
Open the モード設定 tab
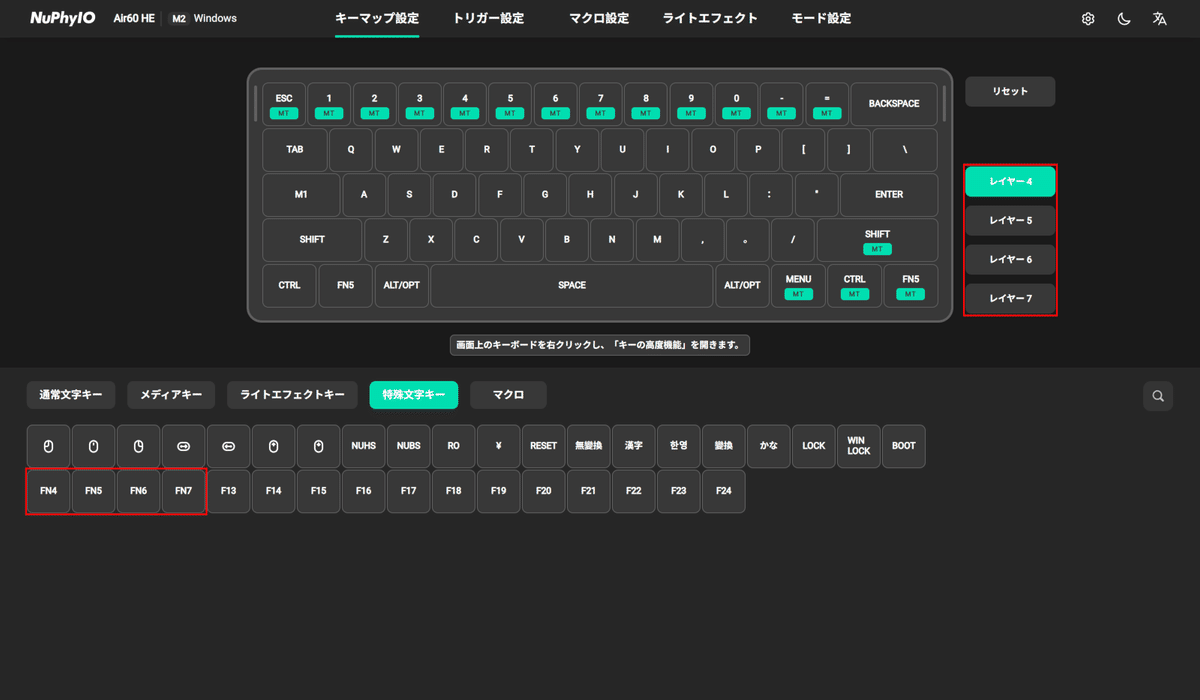821,18
